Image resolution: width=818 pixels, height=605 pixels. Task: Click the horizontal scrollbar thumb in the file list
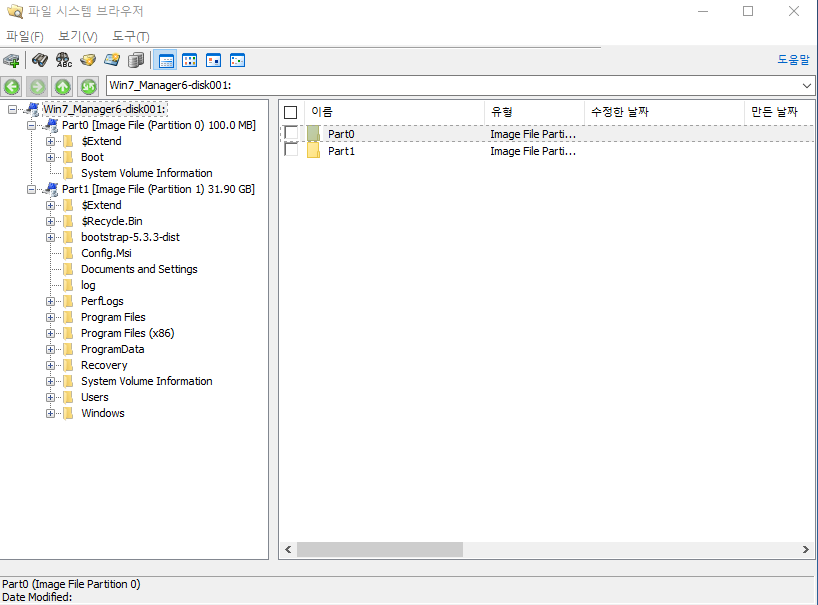point(380,549)
